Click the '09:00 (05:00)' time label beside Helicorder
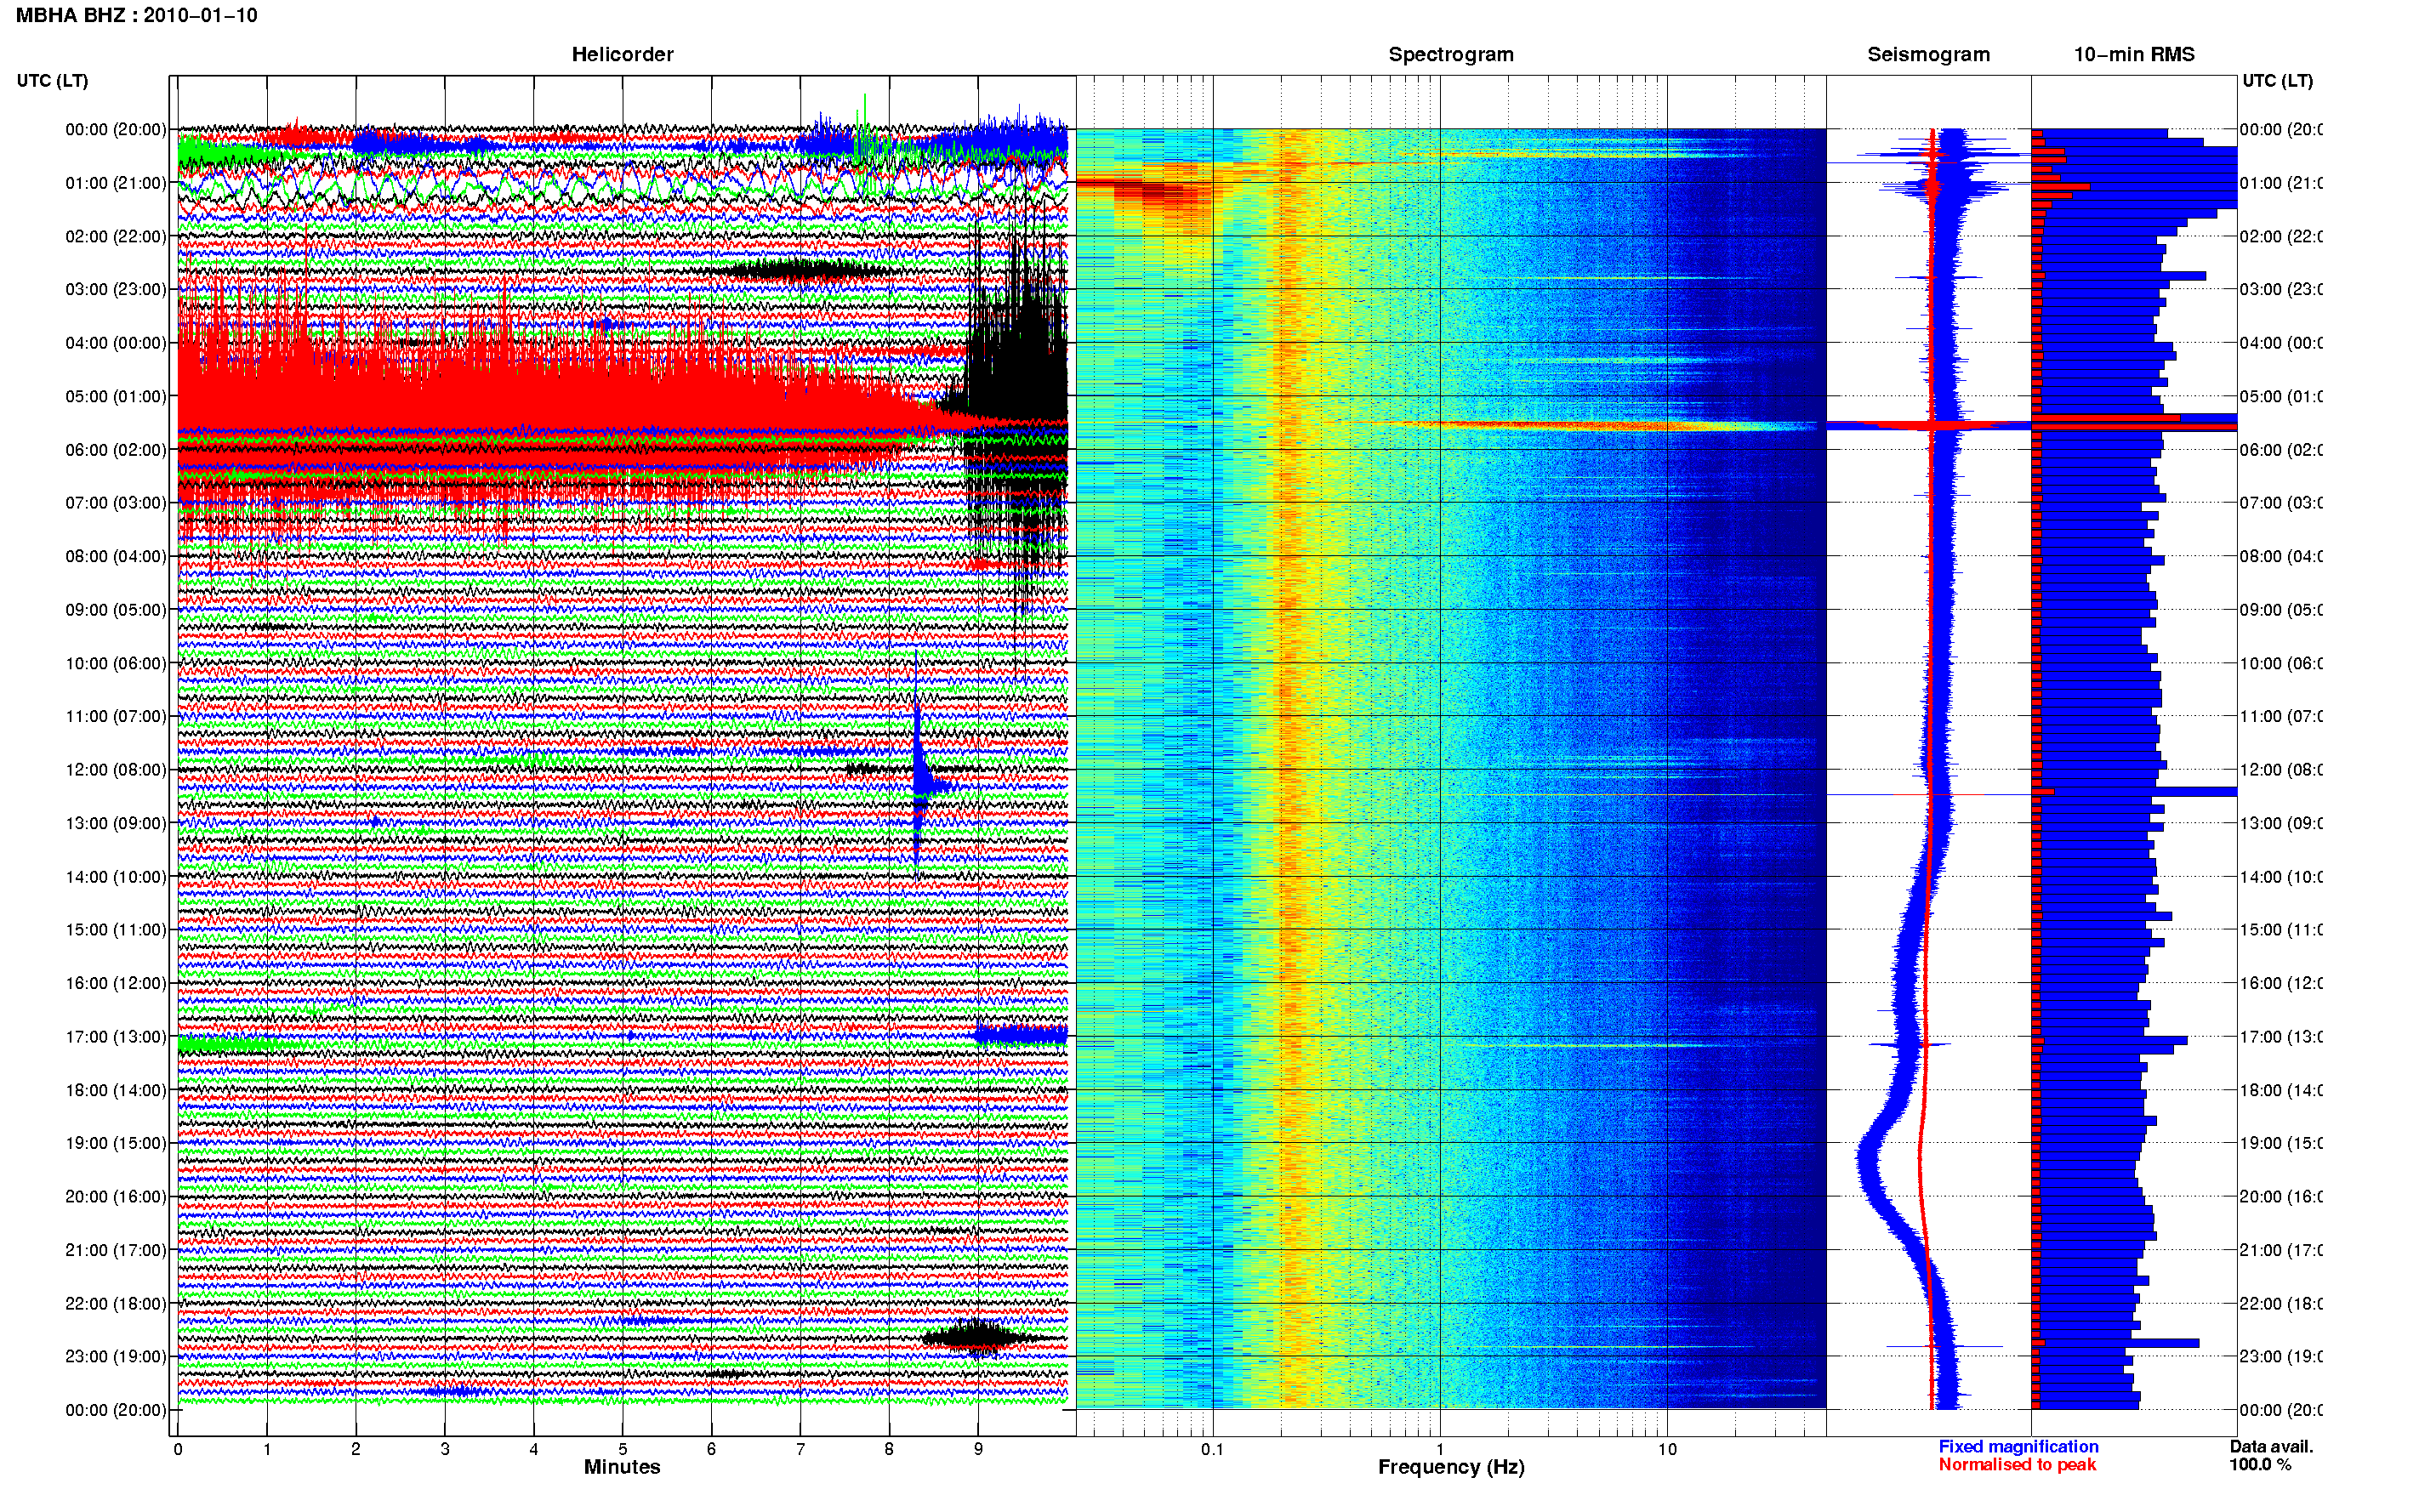 pos(116,609)
